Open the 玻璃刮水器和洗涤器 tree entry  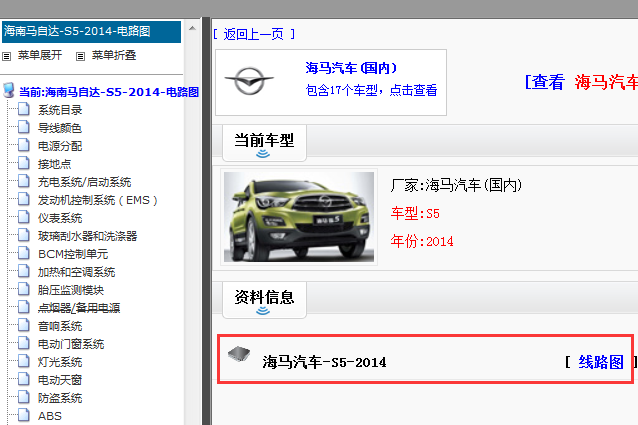(87, 236)
